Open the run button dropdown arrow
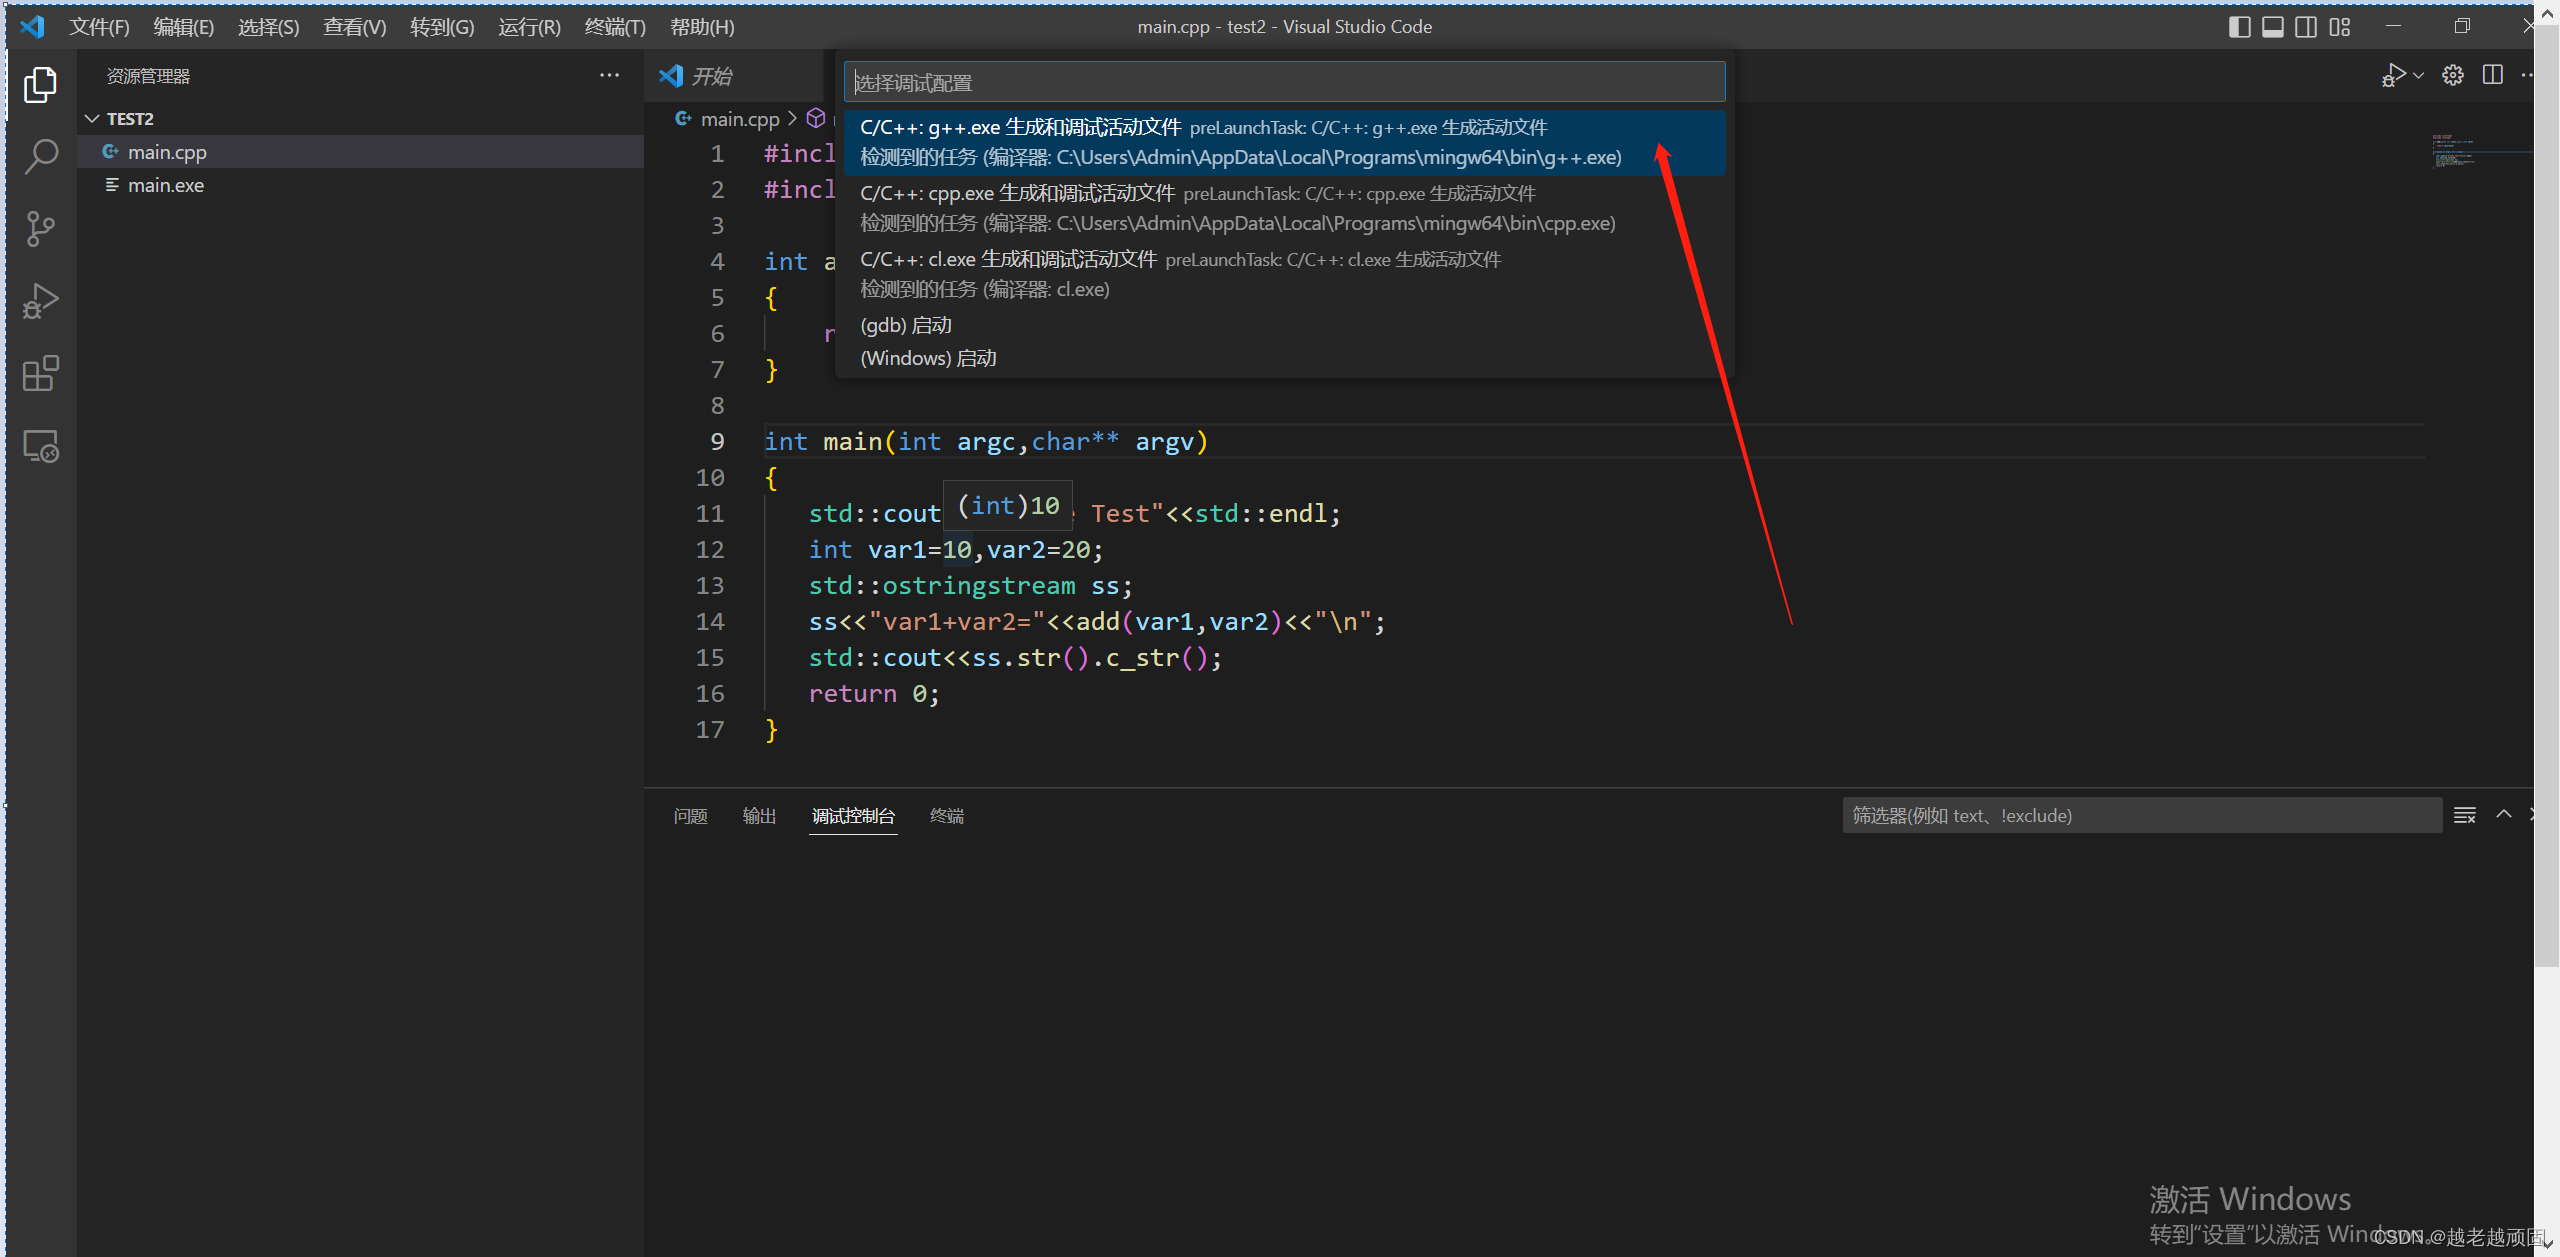Viewport: 2560px width, 1257px height. tap(2419, 76)
